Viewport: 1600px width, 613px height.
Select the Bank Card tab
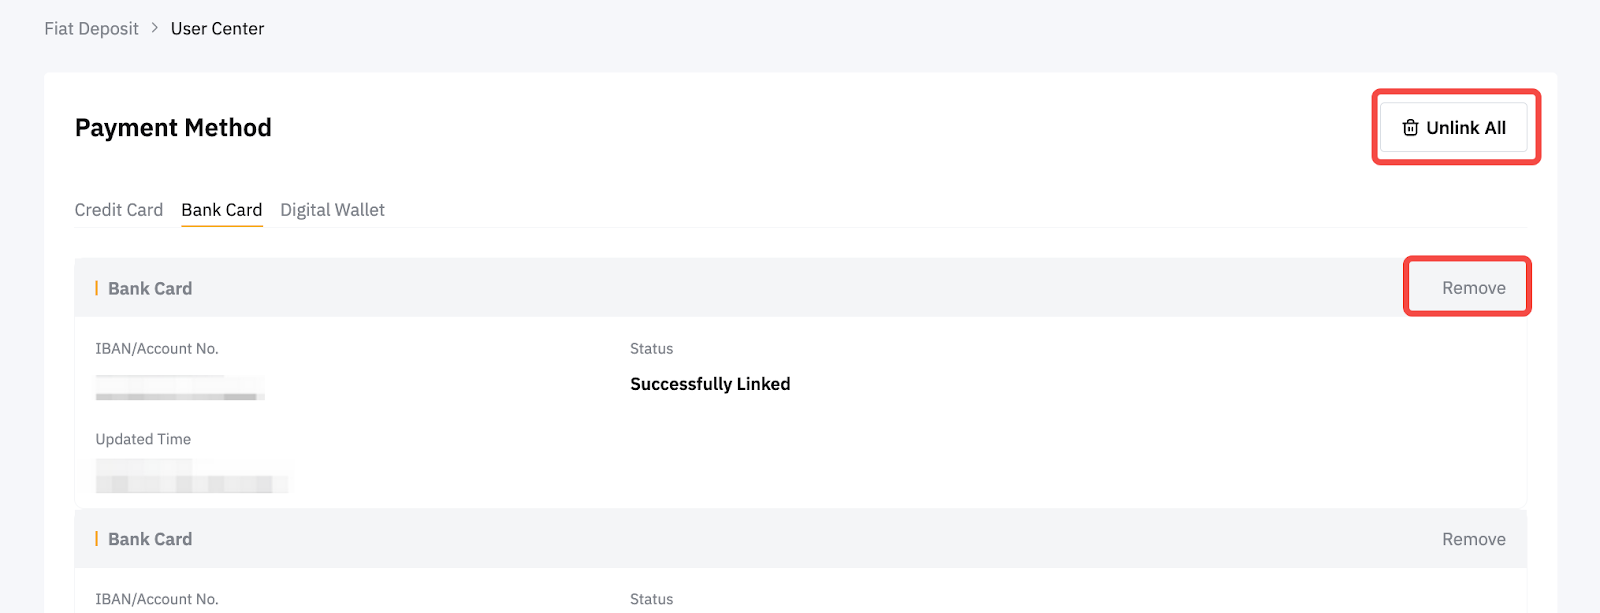tap(221, 210)
